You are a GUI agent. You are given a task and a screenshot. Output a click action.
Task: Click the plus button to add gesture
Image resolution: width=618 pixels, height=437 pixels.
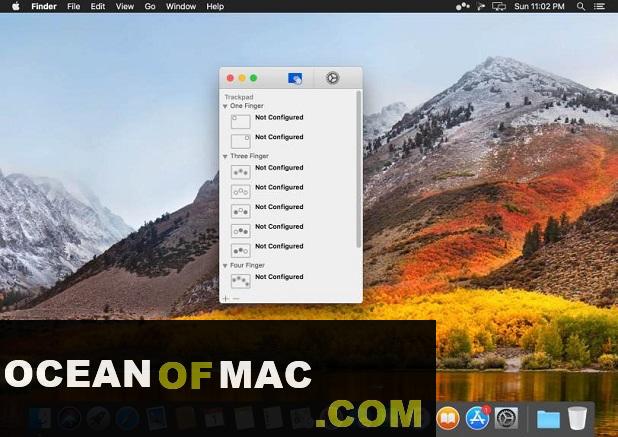pos(225,299)
